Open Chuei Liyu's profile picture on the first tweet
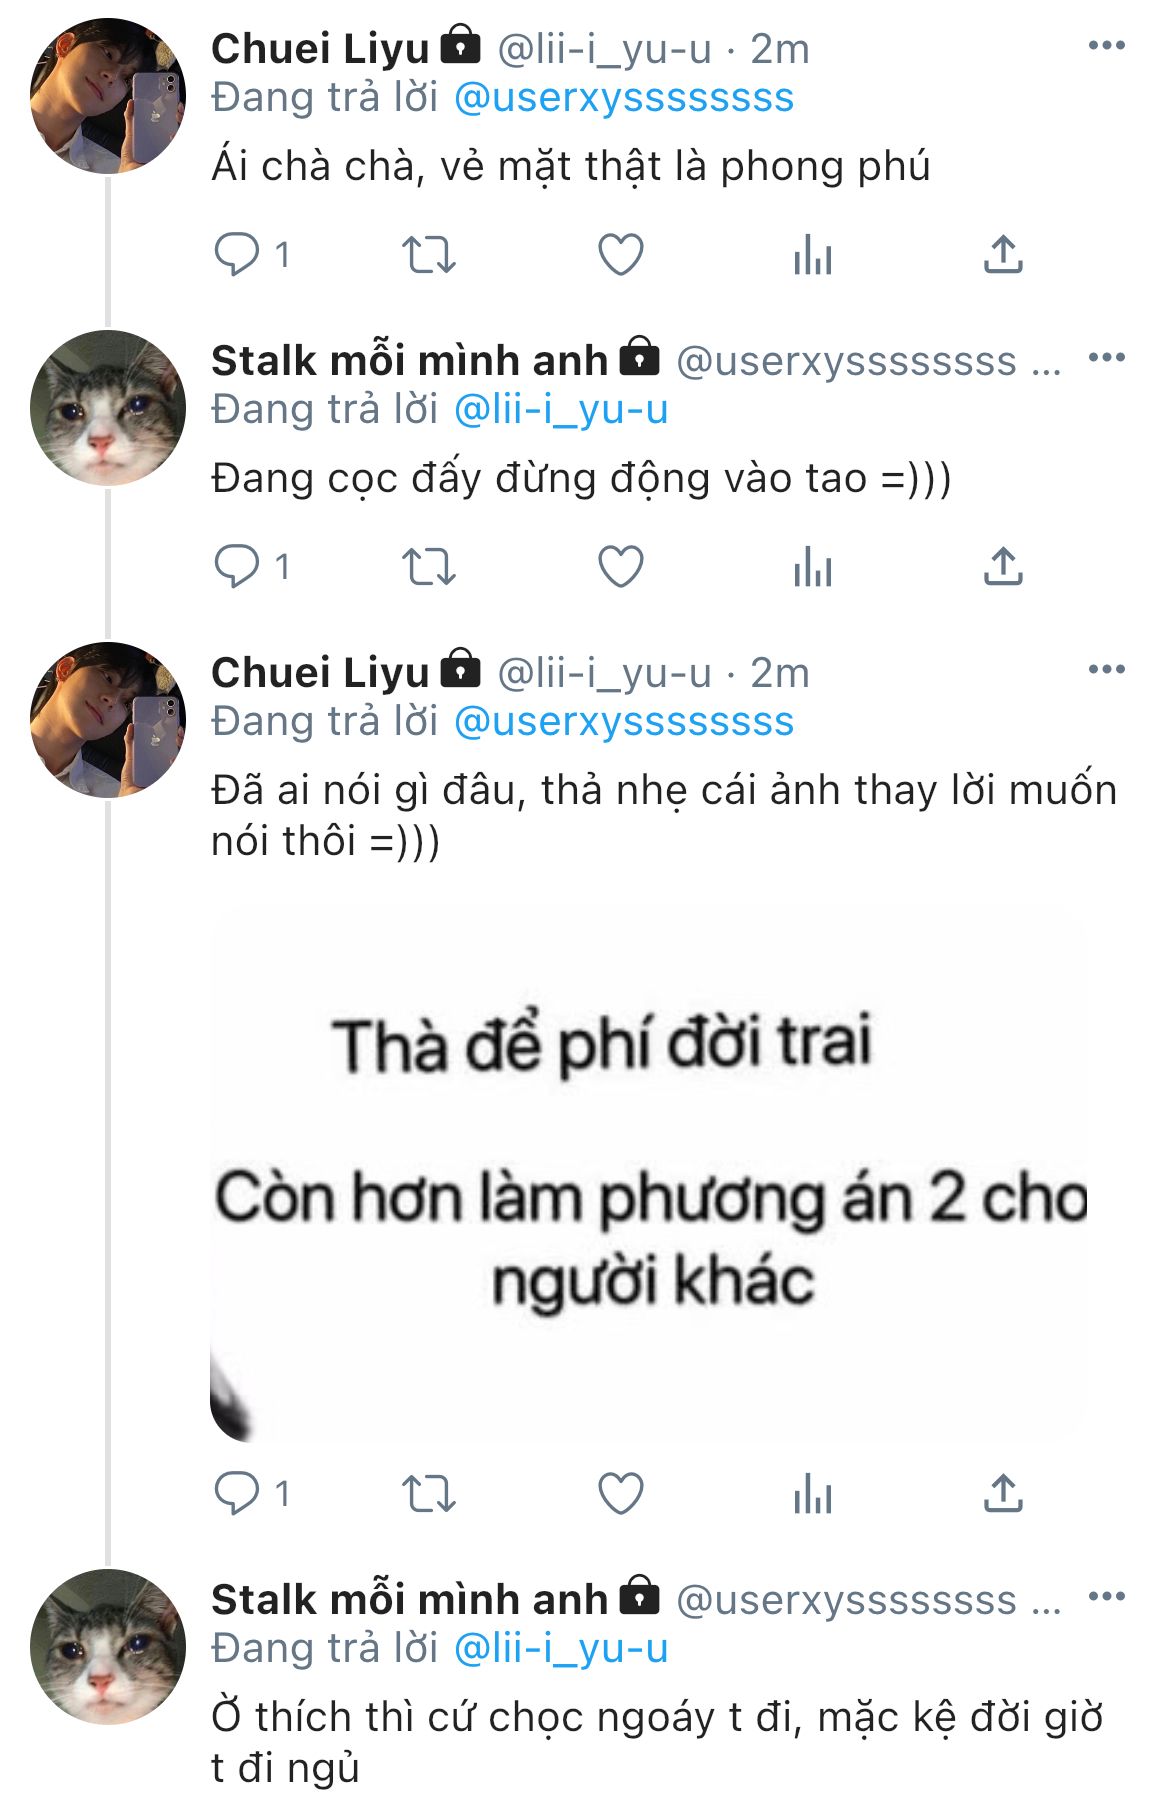 pyautogui.click(x=108, y=96)
